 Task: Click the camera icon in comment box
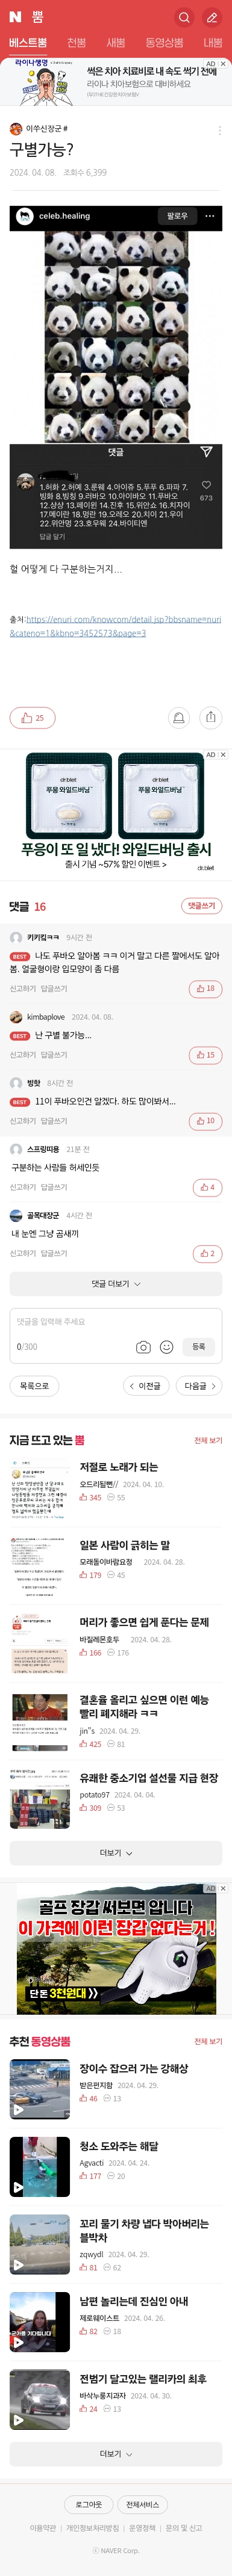pos(143,1347)
